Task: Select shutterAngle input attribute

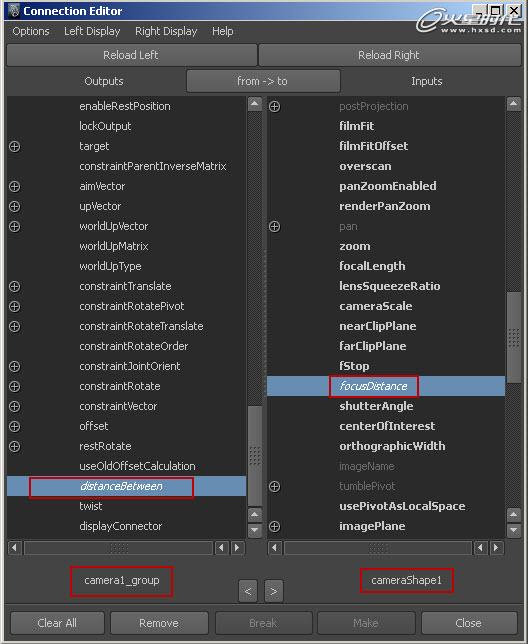Action: pos(376,406)
